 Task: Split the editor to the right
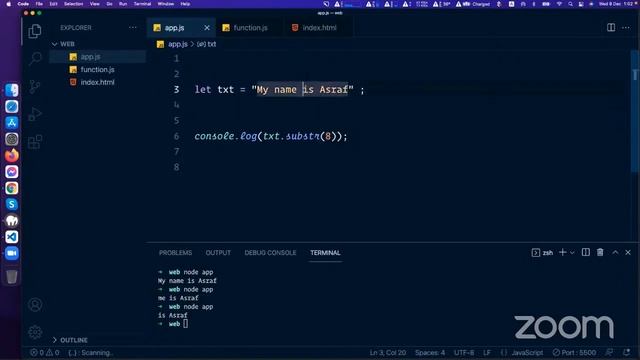[x=611, y=27]
